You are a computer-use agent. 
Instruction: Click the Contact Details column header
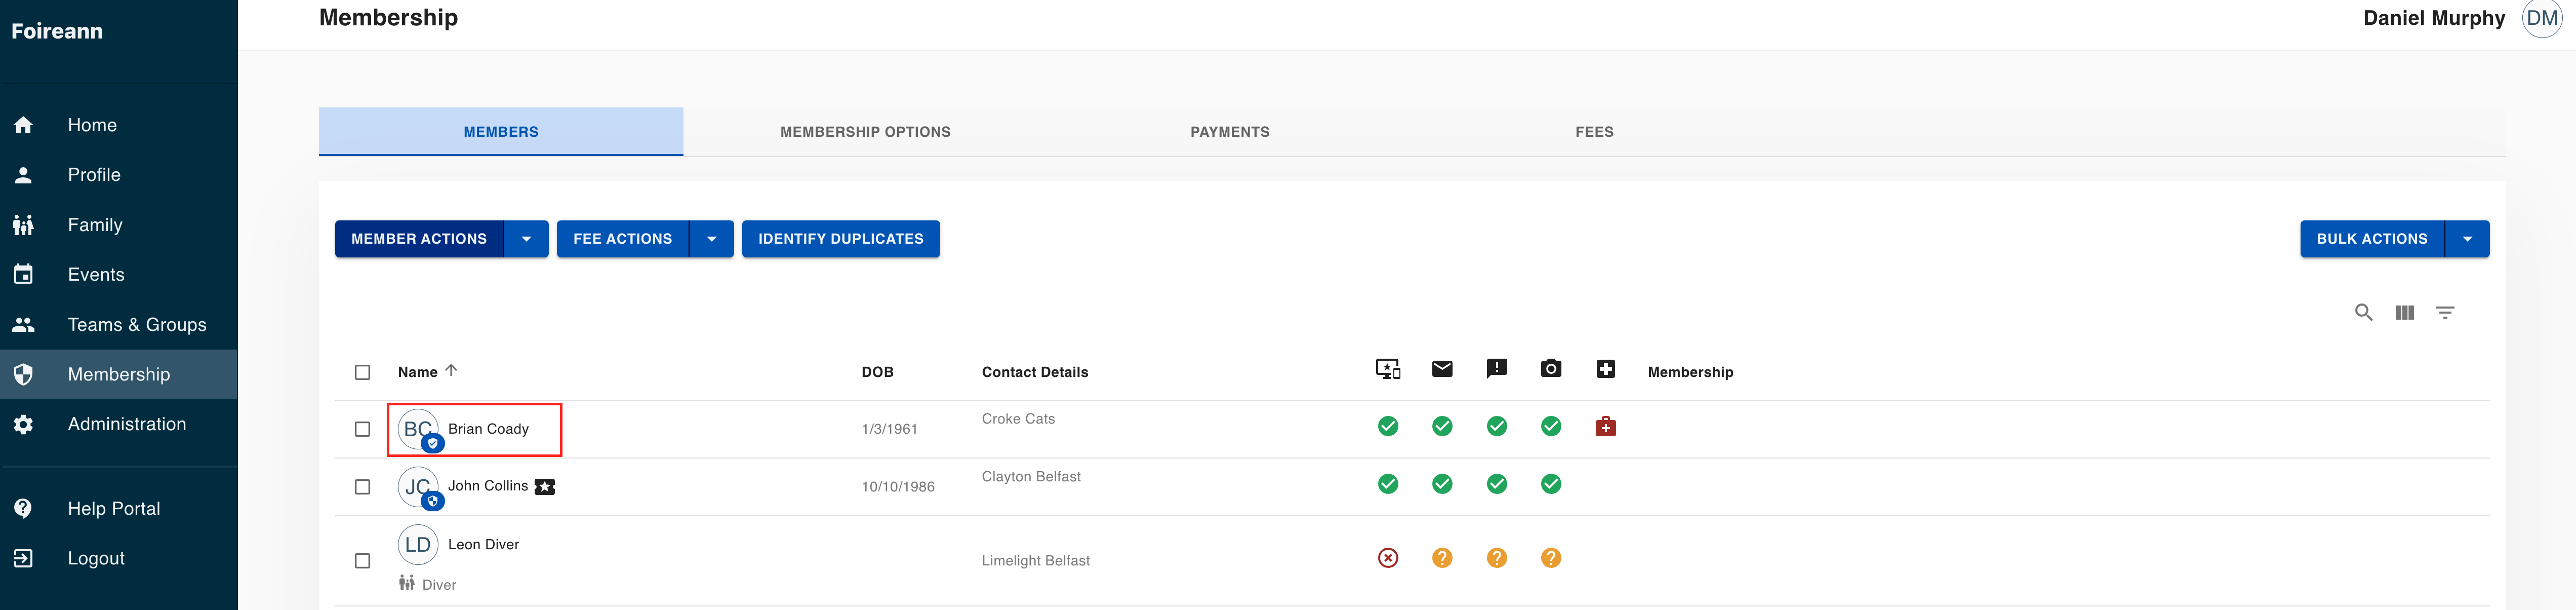pos(1035,372)
